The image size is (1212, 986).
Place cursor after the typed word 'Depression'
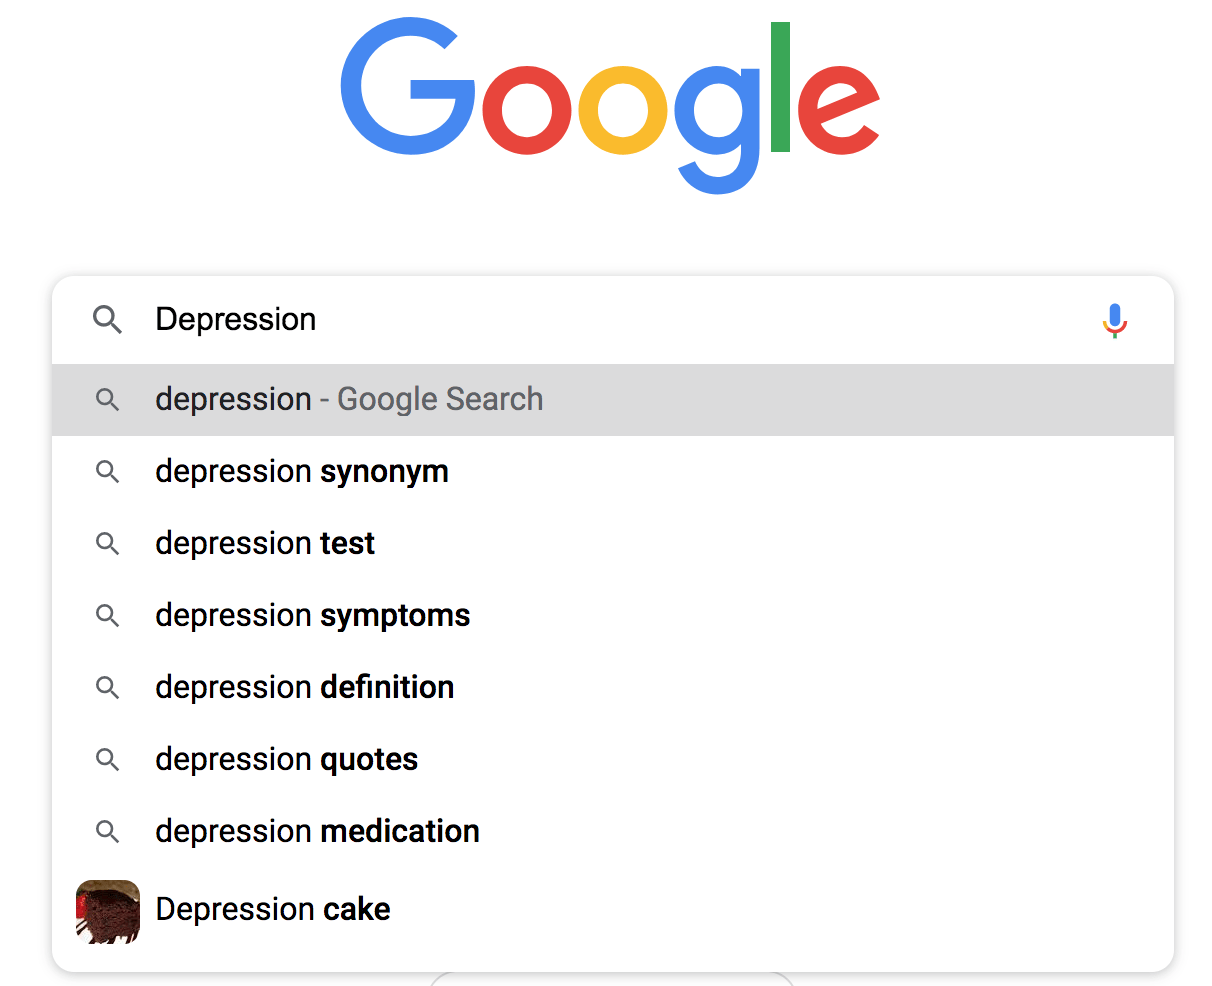click(320, 320)
